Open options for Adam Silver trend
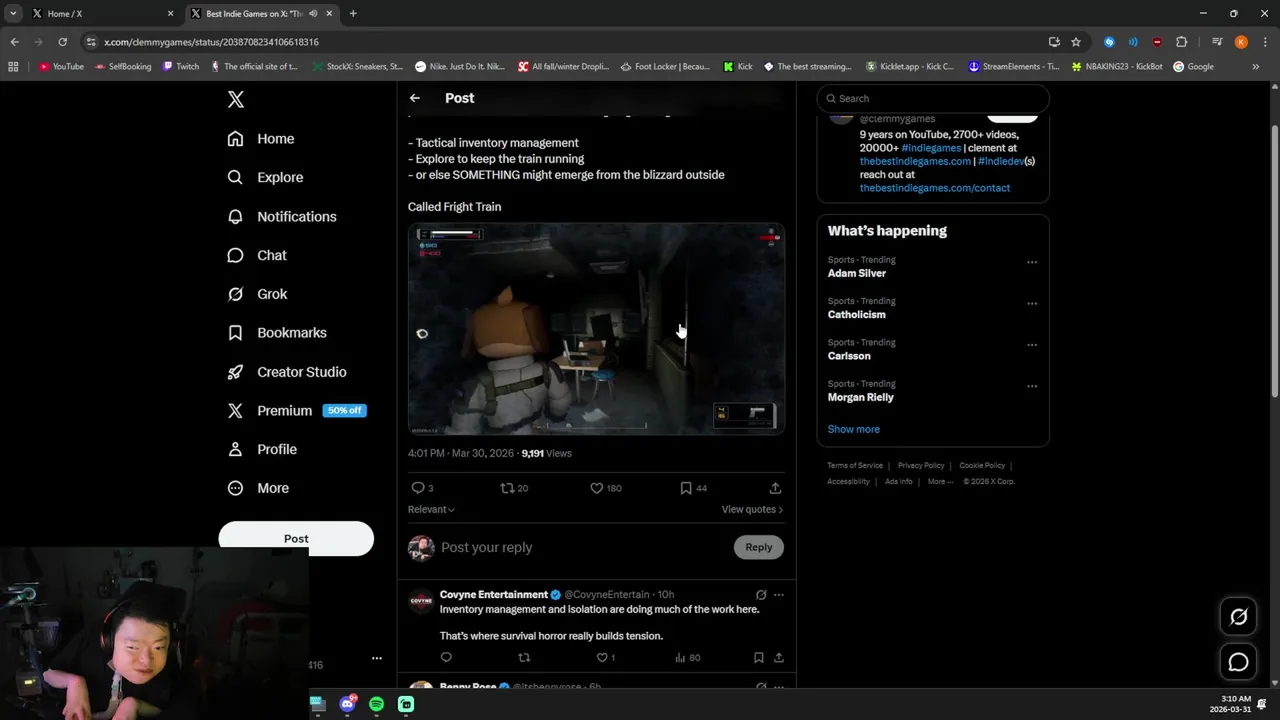The image size is (1280, 720). [x=1032, y=262]
